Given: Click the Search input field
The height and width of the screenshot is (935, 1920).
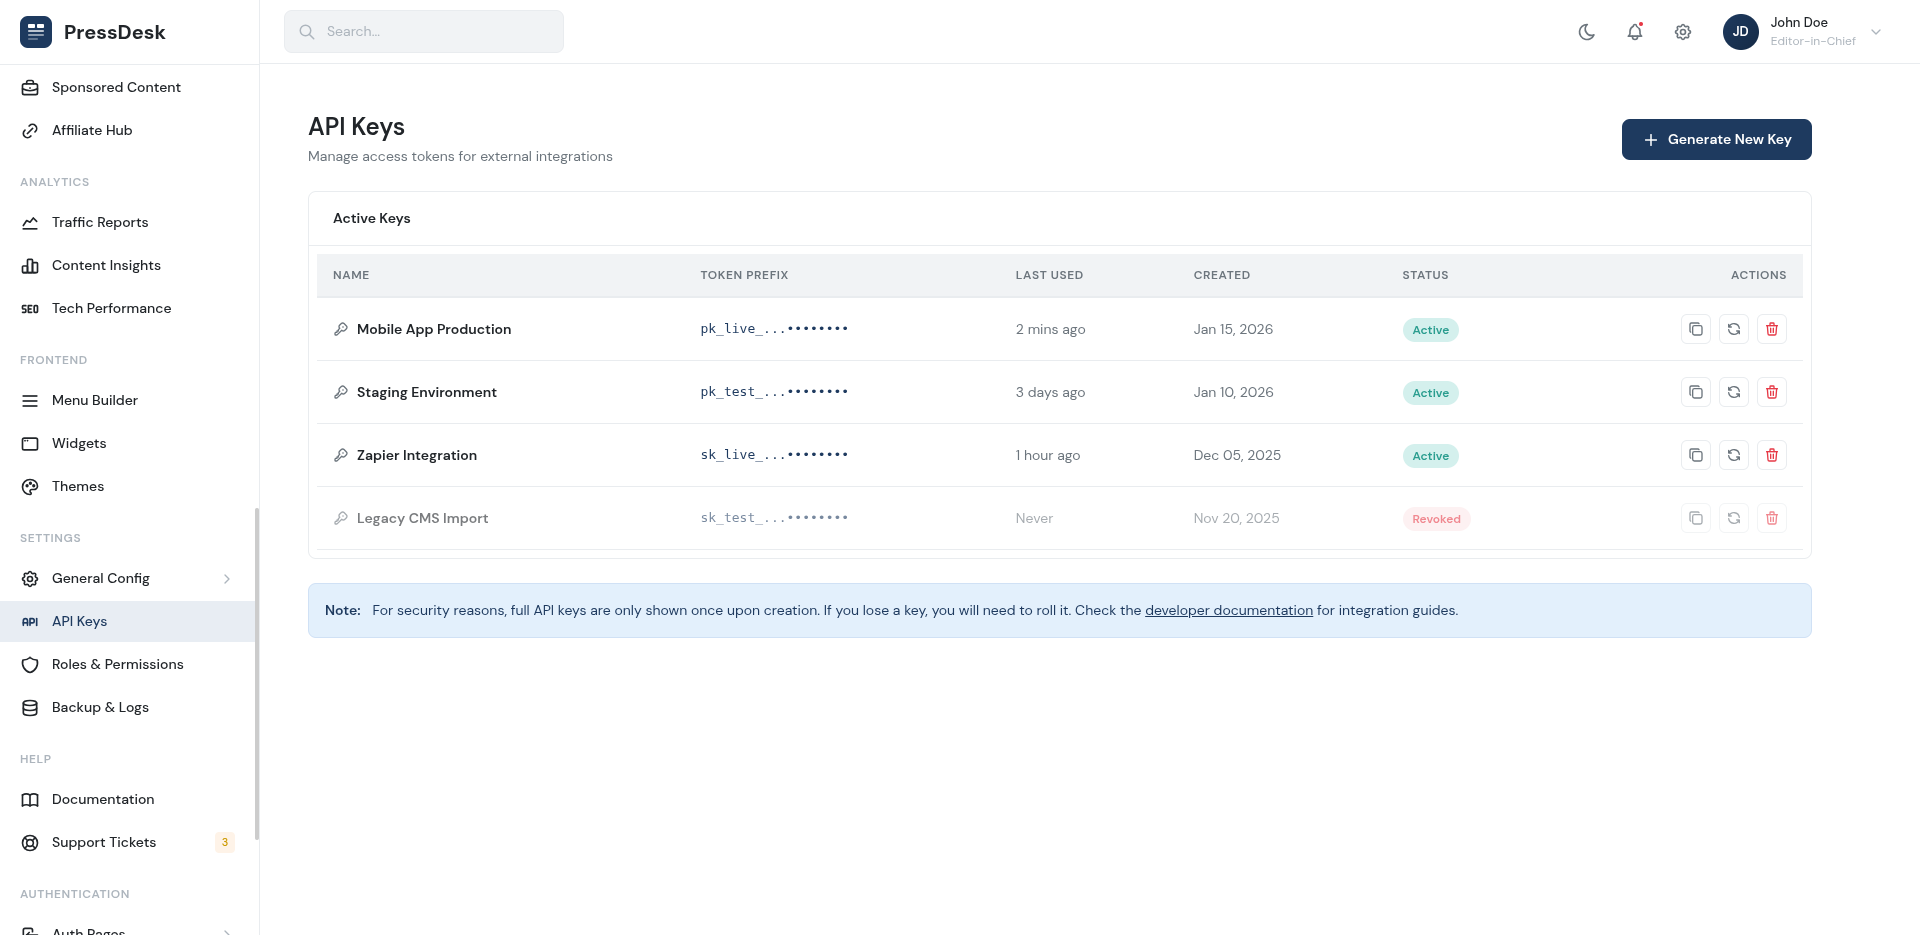Looking at the screenshot, I should (x=423, y=31).
